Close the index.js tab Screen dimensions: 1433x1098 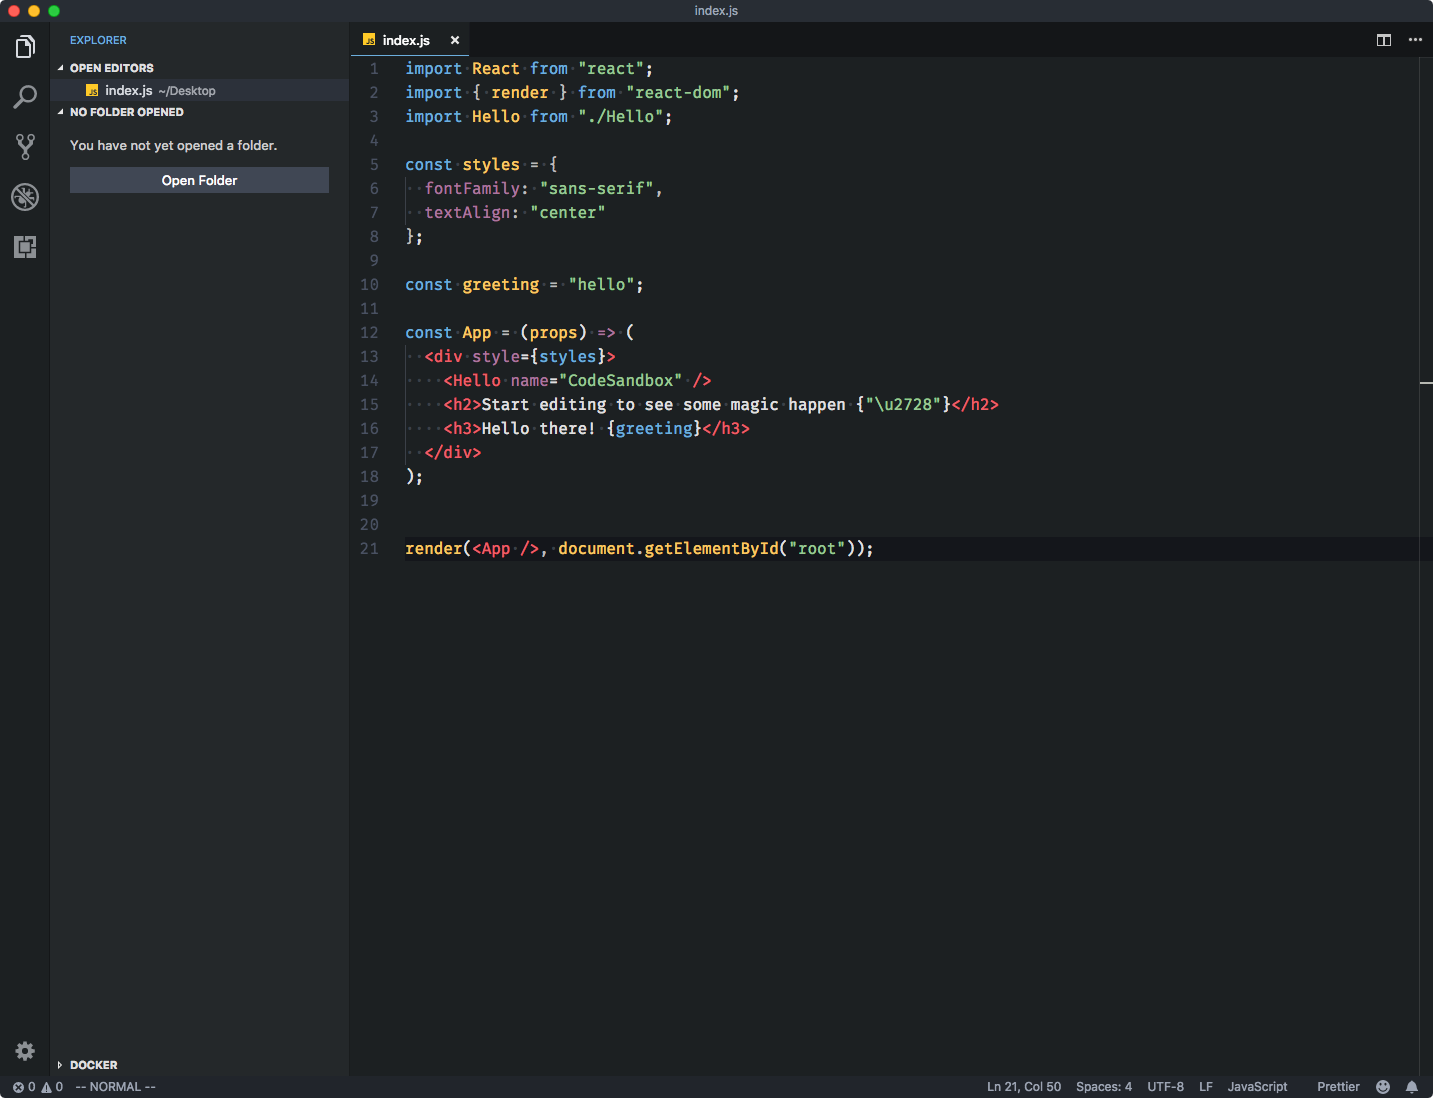455,40
